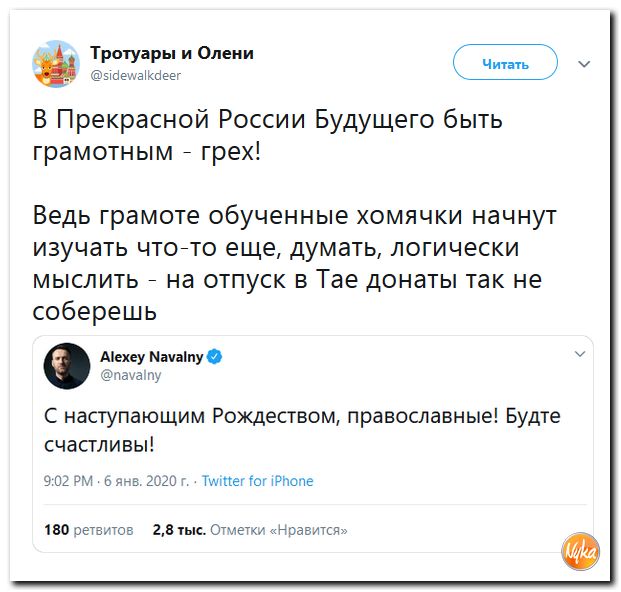This screenshot has width=621, height=592.
Task: Click the 9:02 PM tweet time
Action: 70,481
